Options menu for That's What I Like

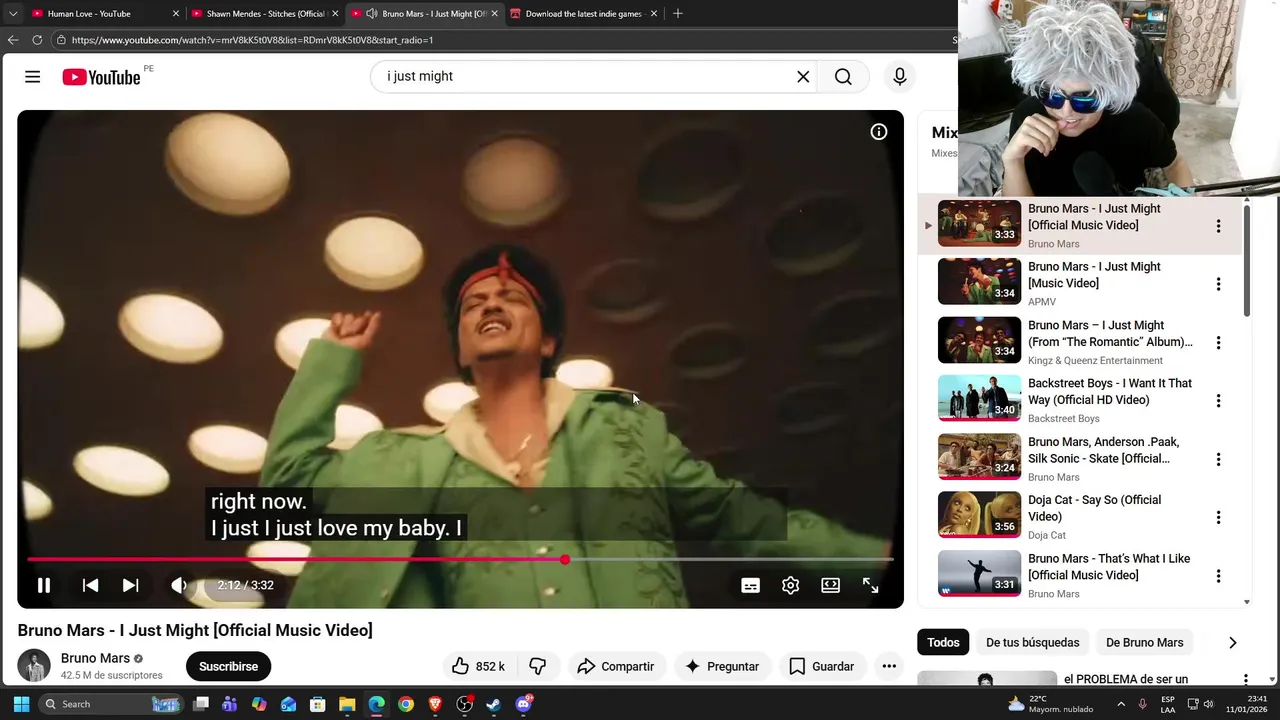1218,576
